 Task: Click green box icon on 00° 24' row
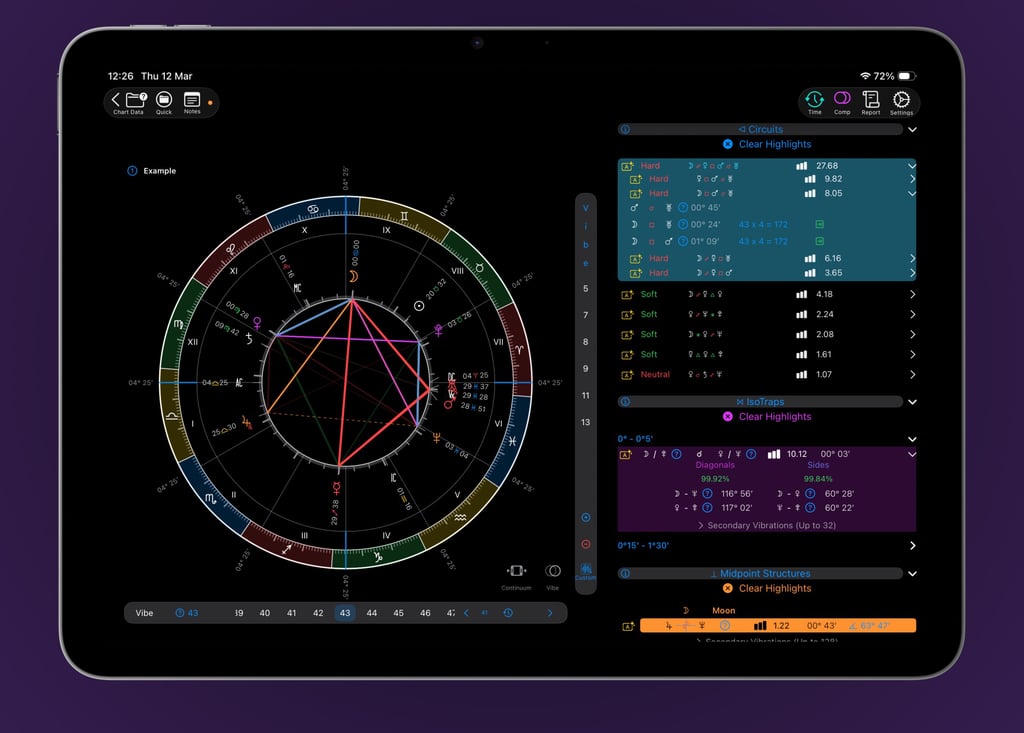820,224
